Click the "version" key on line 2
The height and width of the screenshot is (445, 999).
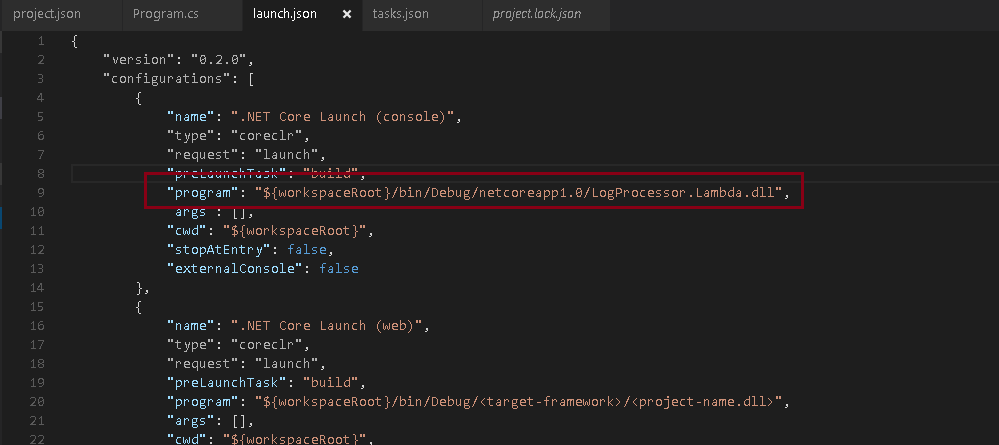[x=138, y=60]
